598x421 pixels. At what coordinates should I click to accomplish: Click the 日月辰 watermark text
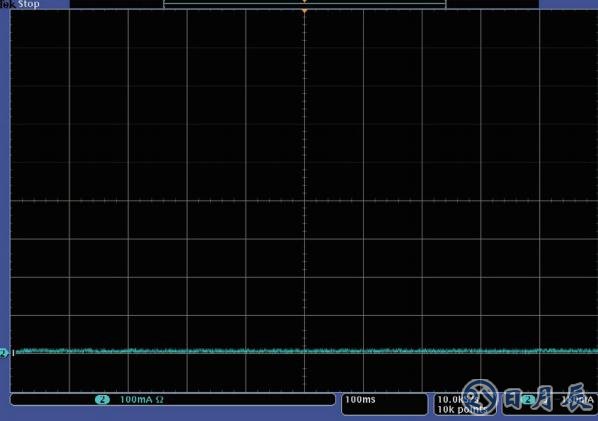(549, 398)
